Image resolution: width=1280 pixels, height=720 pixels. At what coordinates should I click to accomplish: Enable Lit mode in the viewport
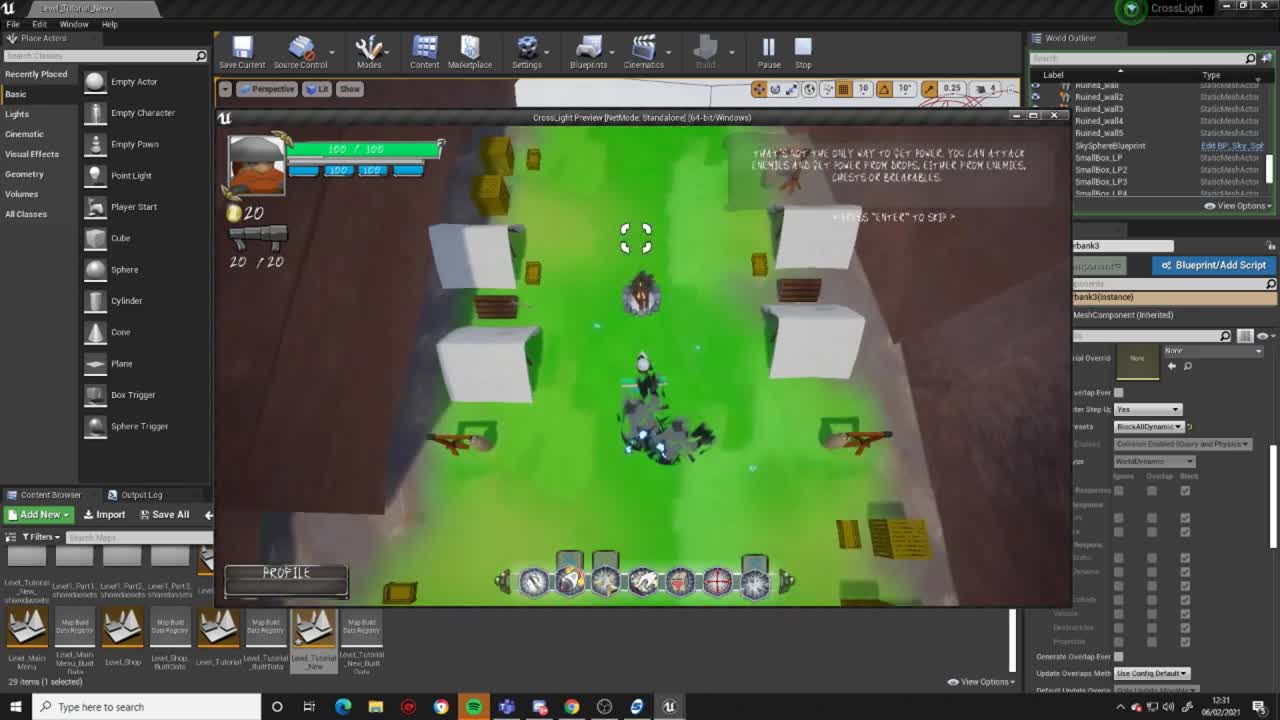point(316,89)
